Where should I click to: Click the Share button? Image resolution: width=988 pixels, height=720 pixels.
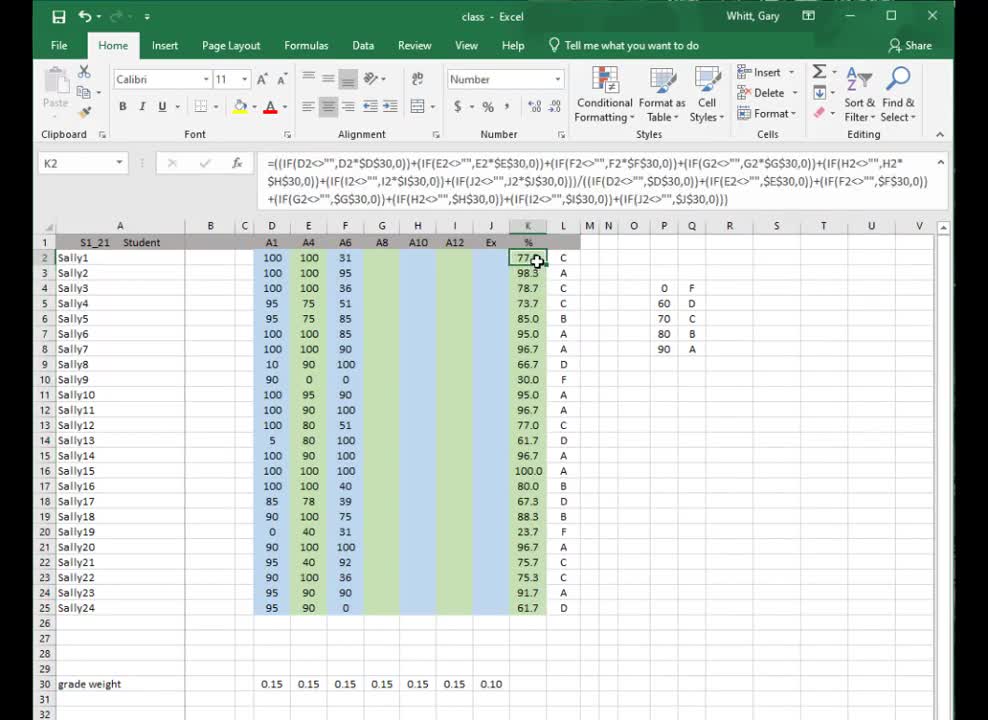click(x=910, y=45)
